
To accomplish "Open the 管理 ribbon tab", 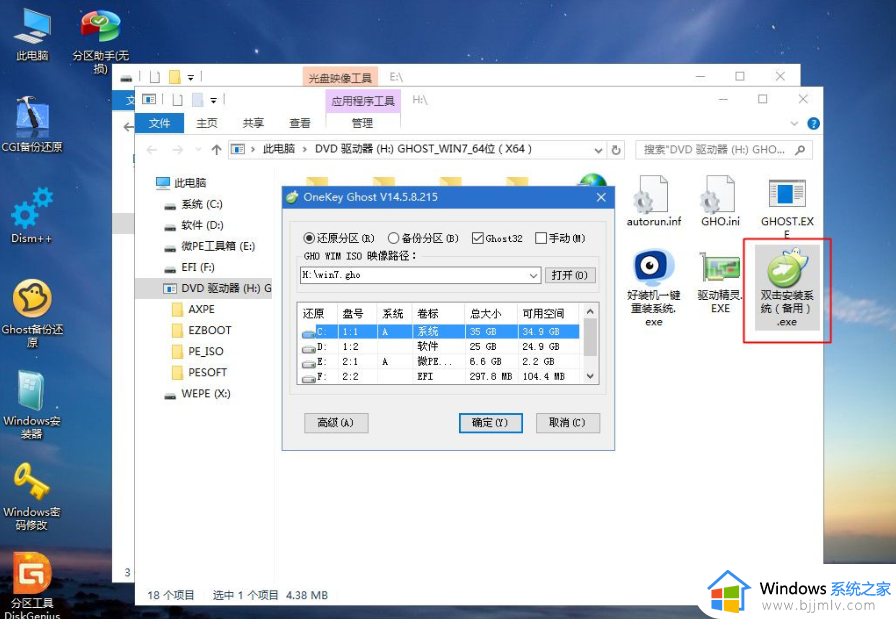I will pyautogui.click(x=362, y=123).
